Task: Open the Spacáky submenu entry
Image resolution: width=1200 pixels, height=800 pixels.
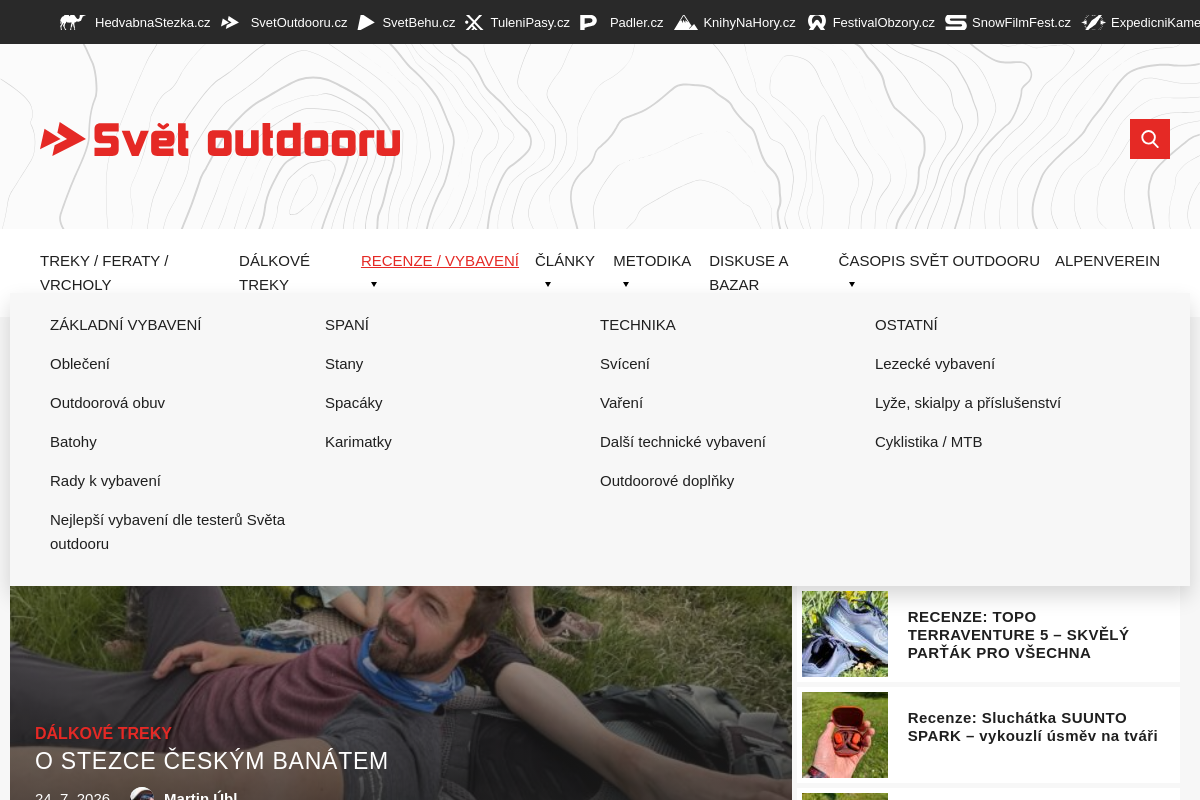Action: coord(354,402)
